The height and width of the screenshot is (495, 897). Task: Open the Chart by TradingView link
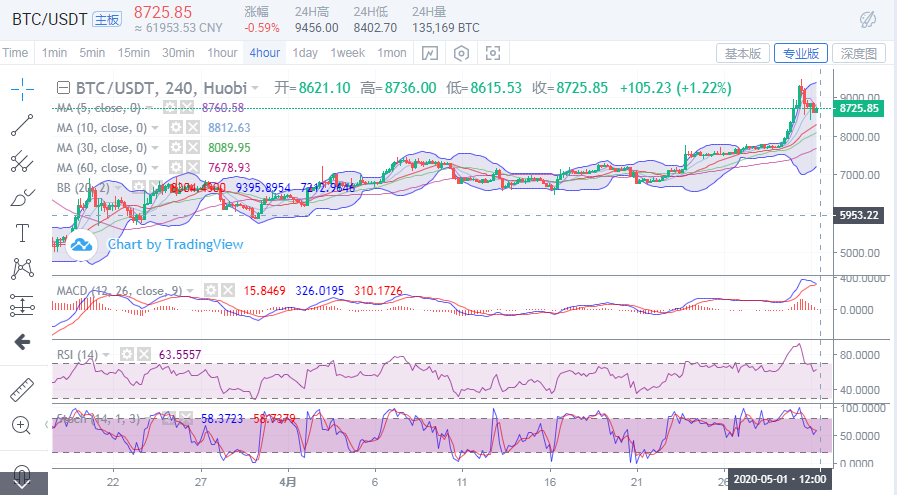pyautogui.click(x=176, y=244)
